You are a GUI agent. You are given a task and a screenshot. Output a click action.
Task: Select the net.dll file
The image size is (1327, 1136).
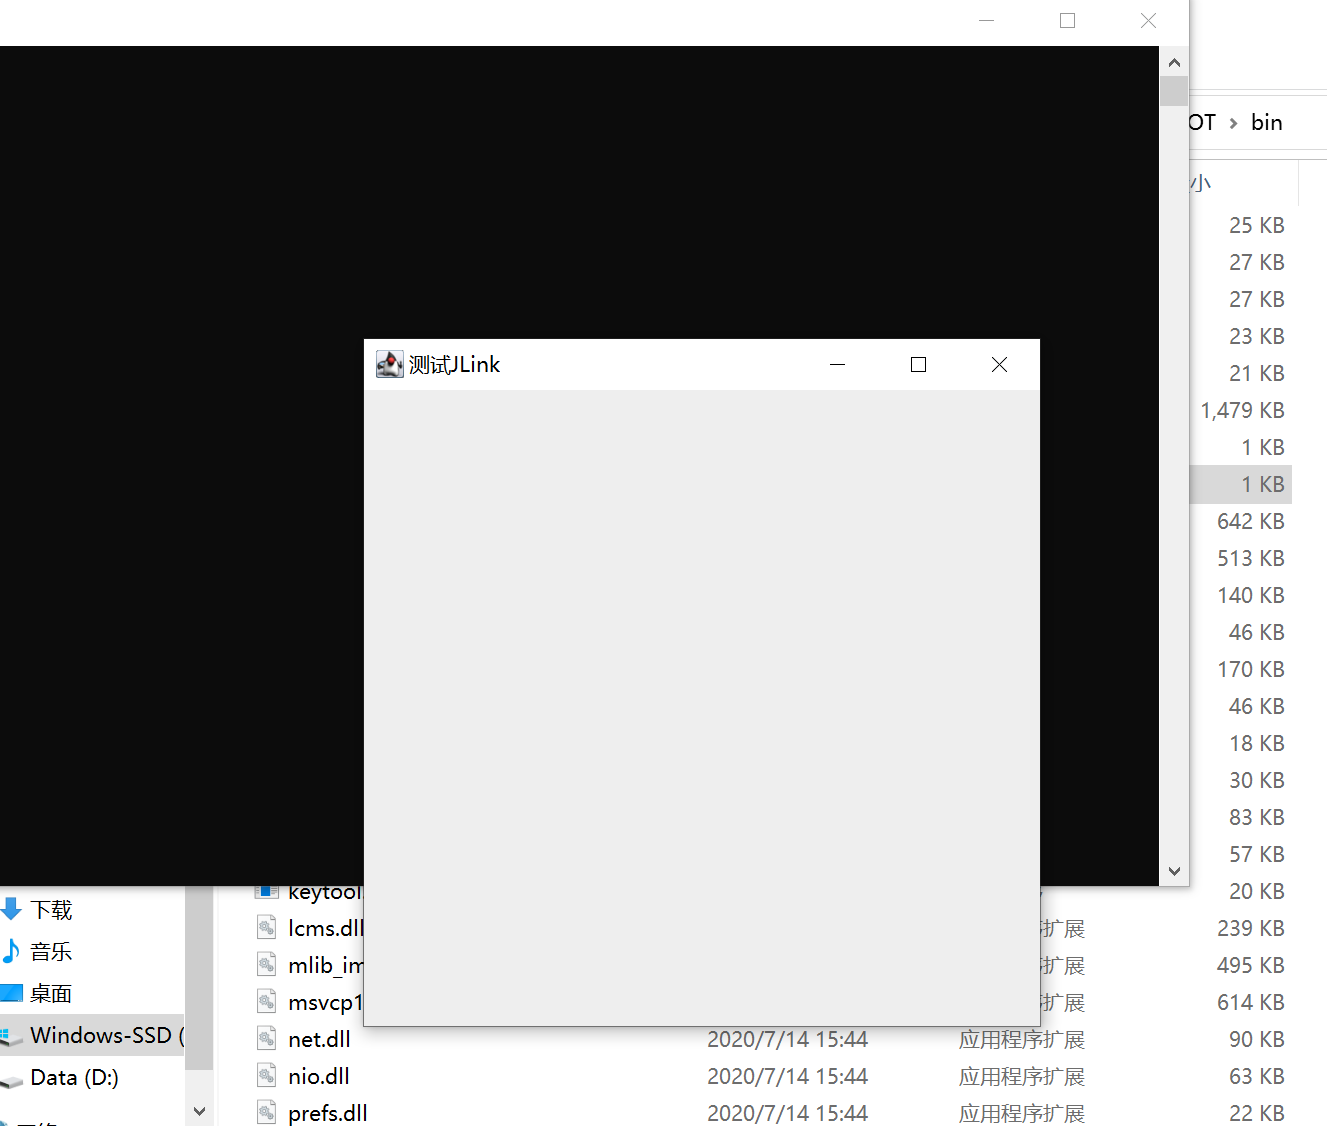click(x=319, y=1039)
